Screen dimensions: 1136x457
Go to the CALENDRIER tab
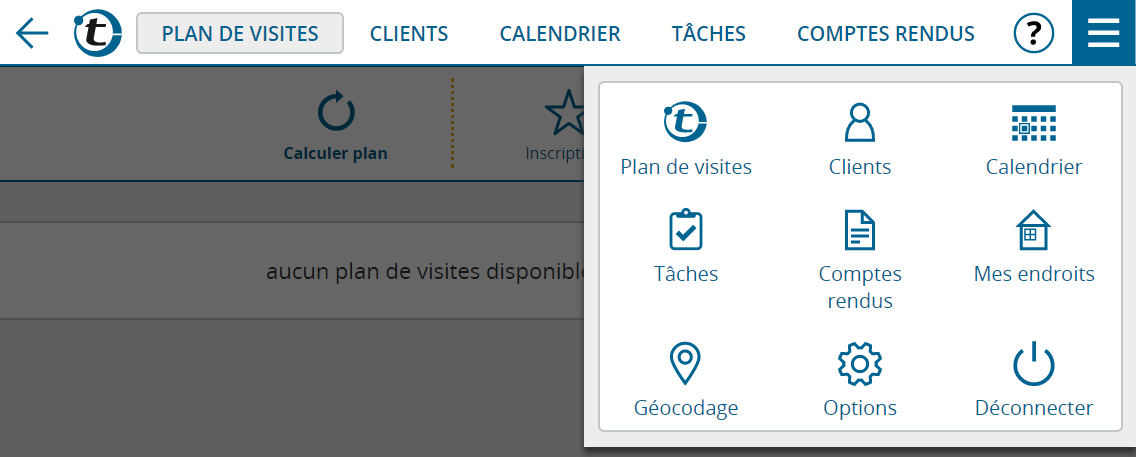560,33
